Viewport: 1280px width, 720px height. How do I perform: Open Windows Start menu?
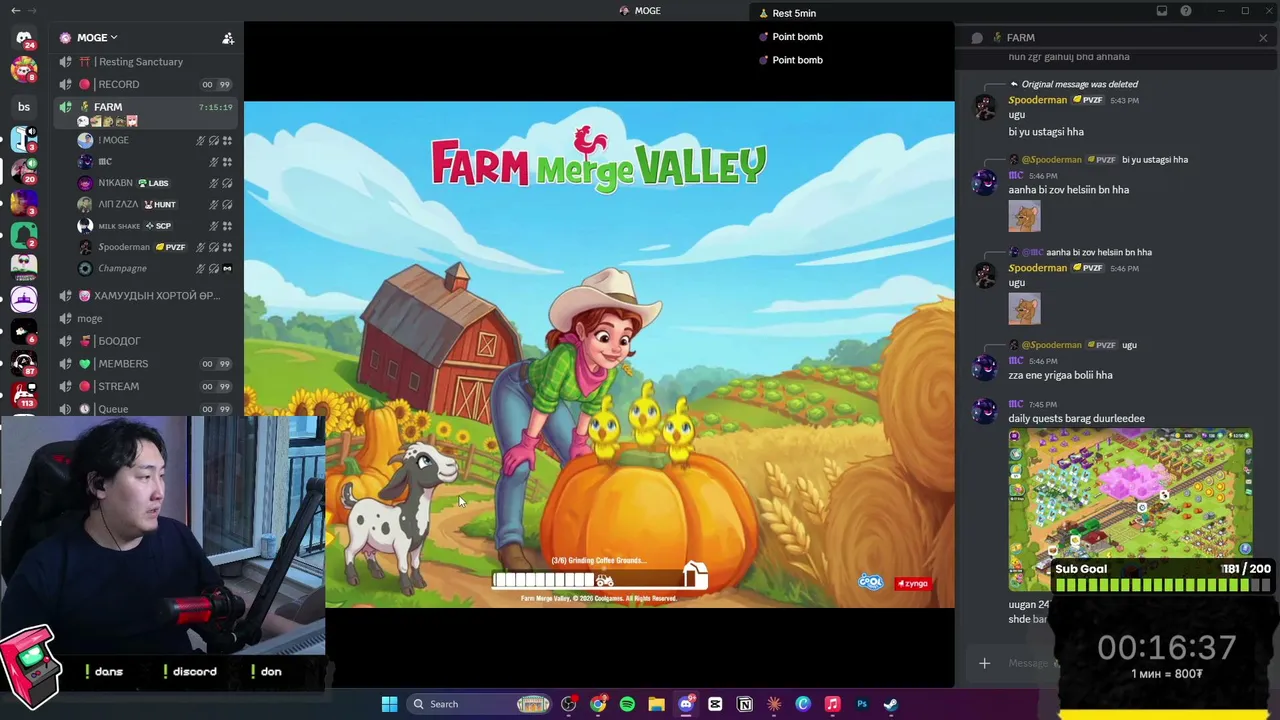pyautogui.click(x=389, y=704)
